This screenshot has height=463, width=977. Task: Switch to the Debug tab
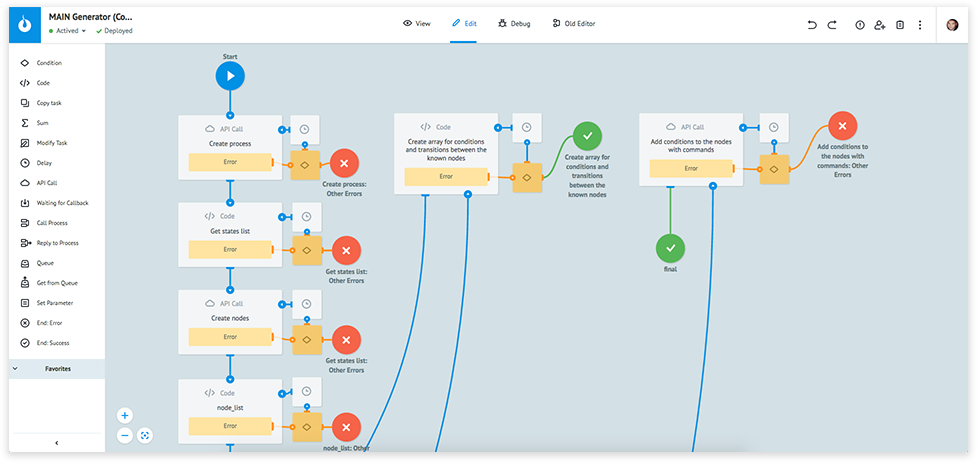[x=514, y=23]
